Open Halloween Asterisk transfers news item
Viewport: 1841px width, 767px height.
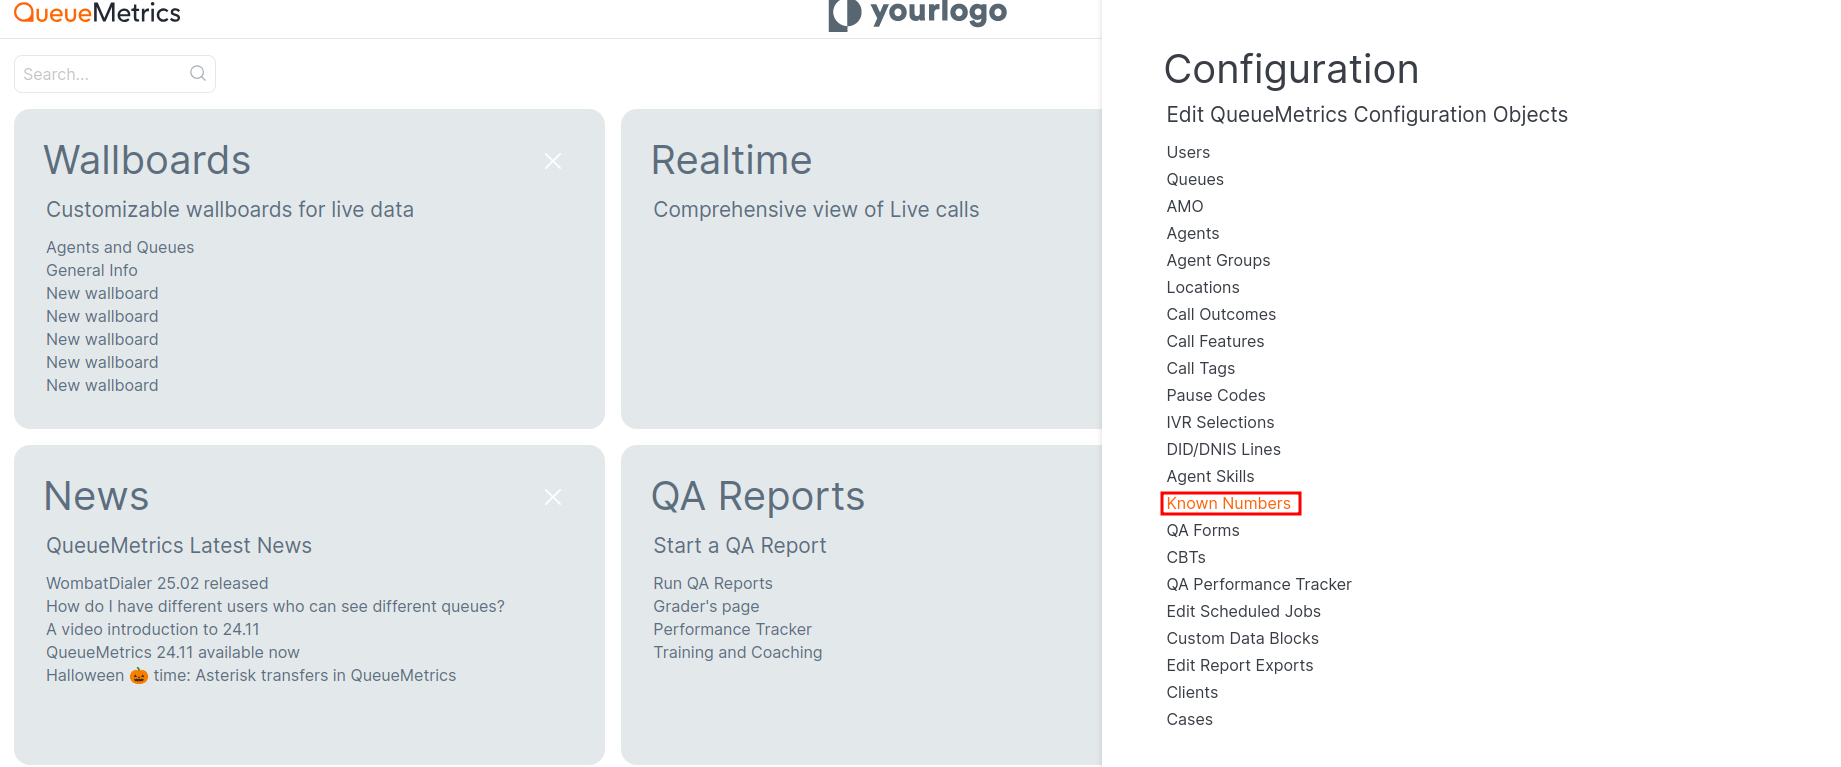(x=251, y=675)
